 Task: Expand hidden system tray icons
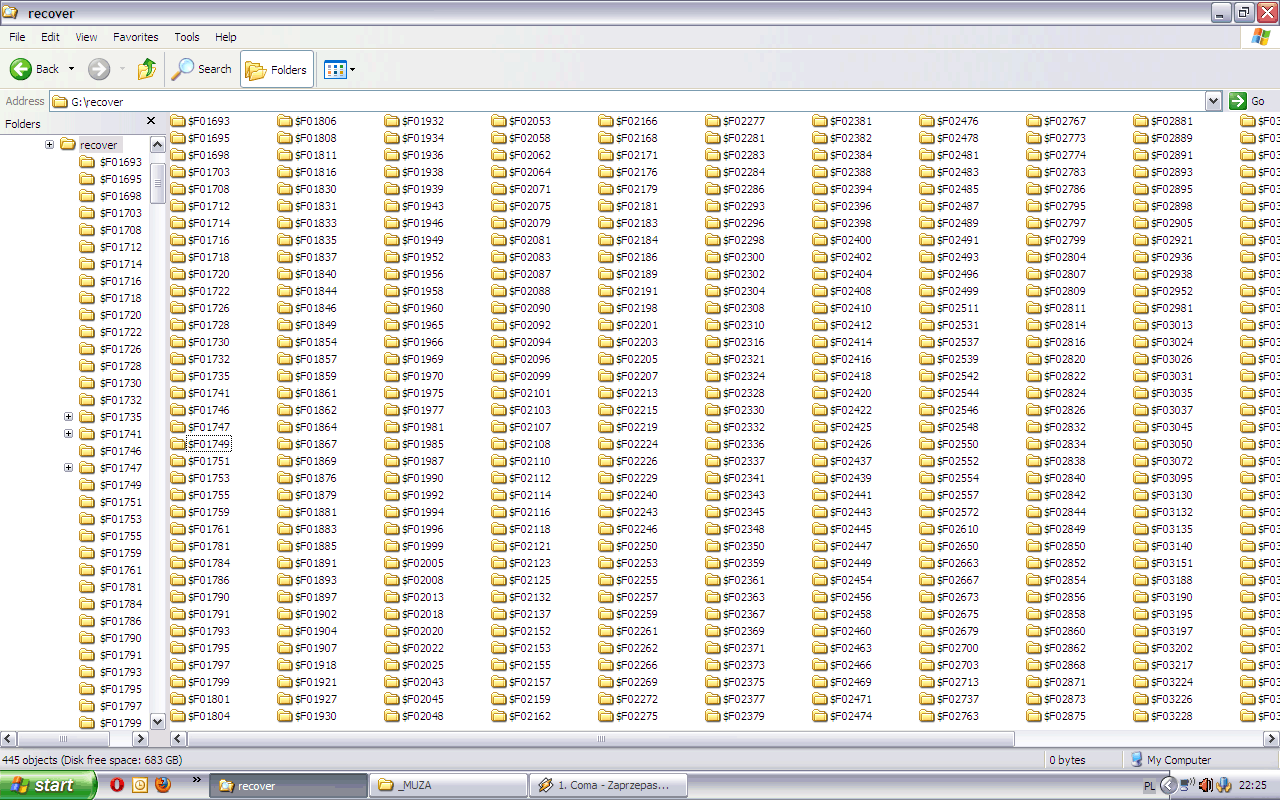coord(1167,785)
